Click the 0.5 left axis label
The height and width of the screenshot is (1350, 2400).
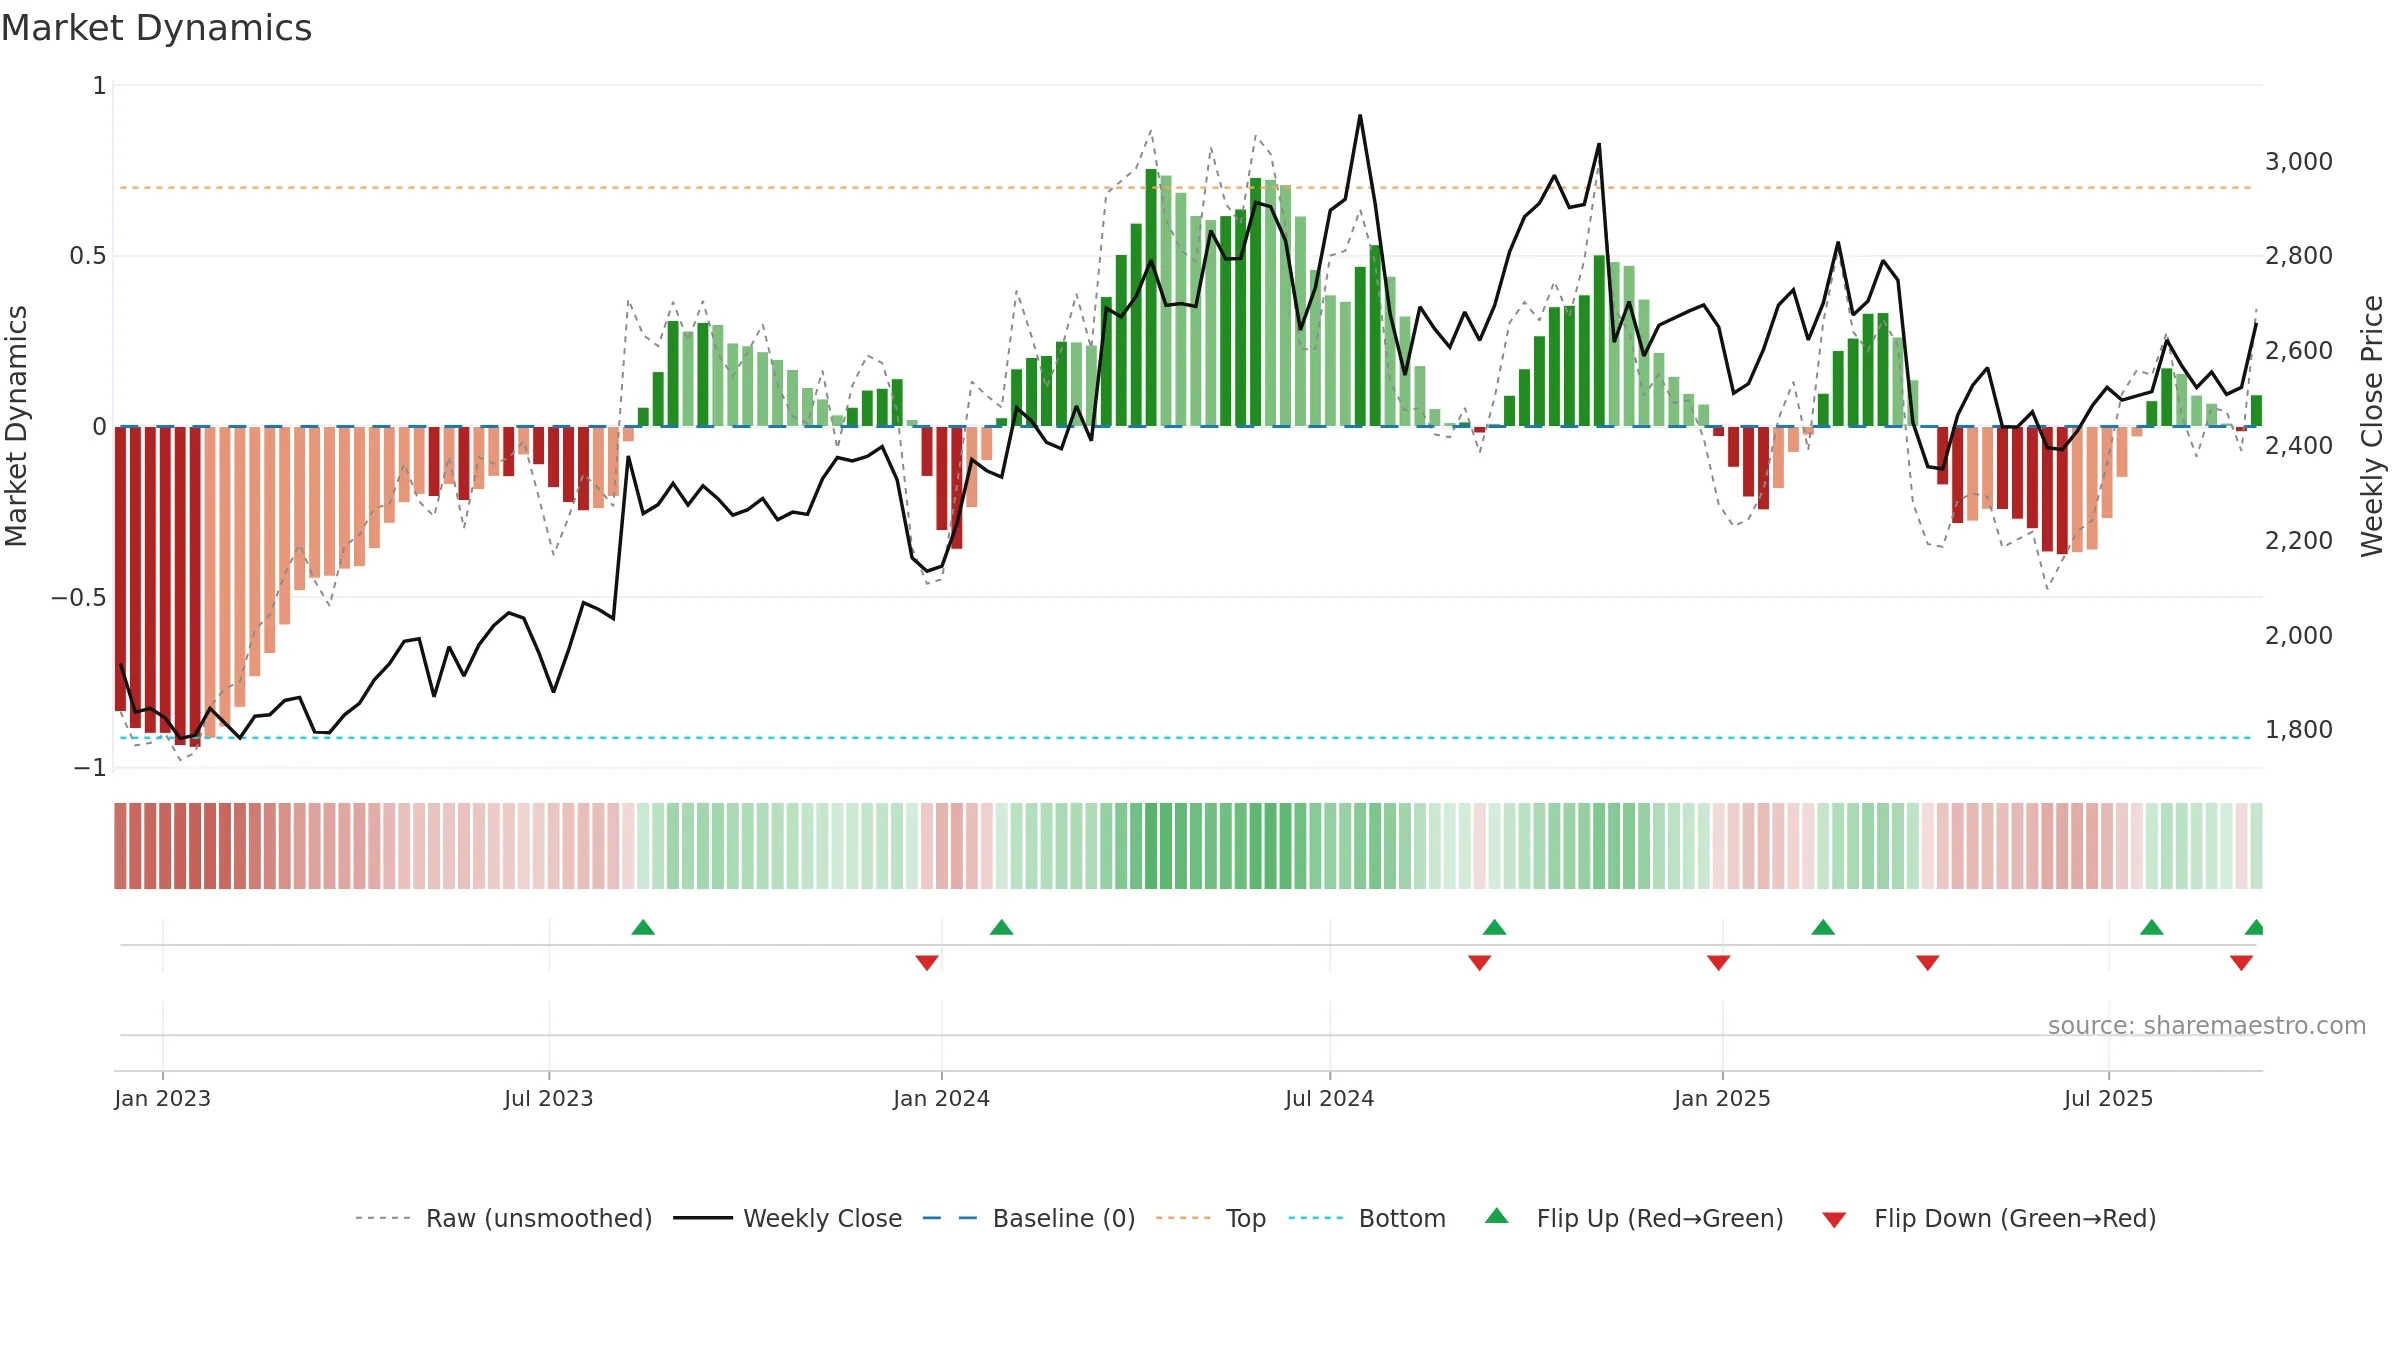pyautogui.click(x=87, y=256)
